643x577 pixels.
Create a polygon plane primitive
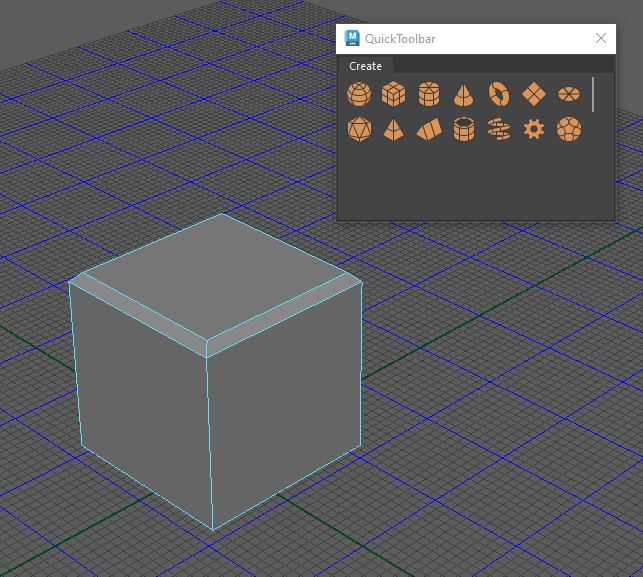tap(534, 94)
